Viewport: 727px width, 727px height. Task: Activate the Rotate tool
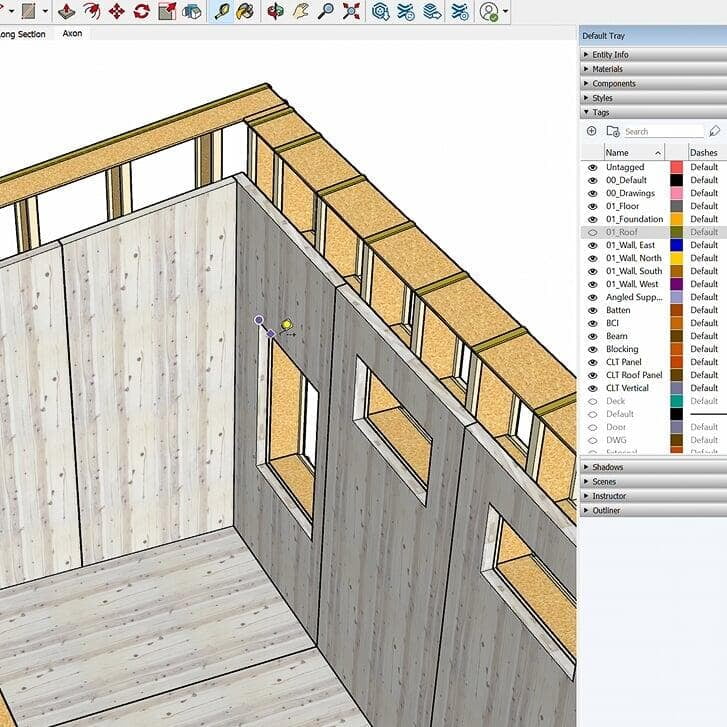141,12
